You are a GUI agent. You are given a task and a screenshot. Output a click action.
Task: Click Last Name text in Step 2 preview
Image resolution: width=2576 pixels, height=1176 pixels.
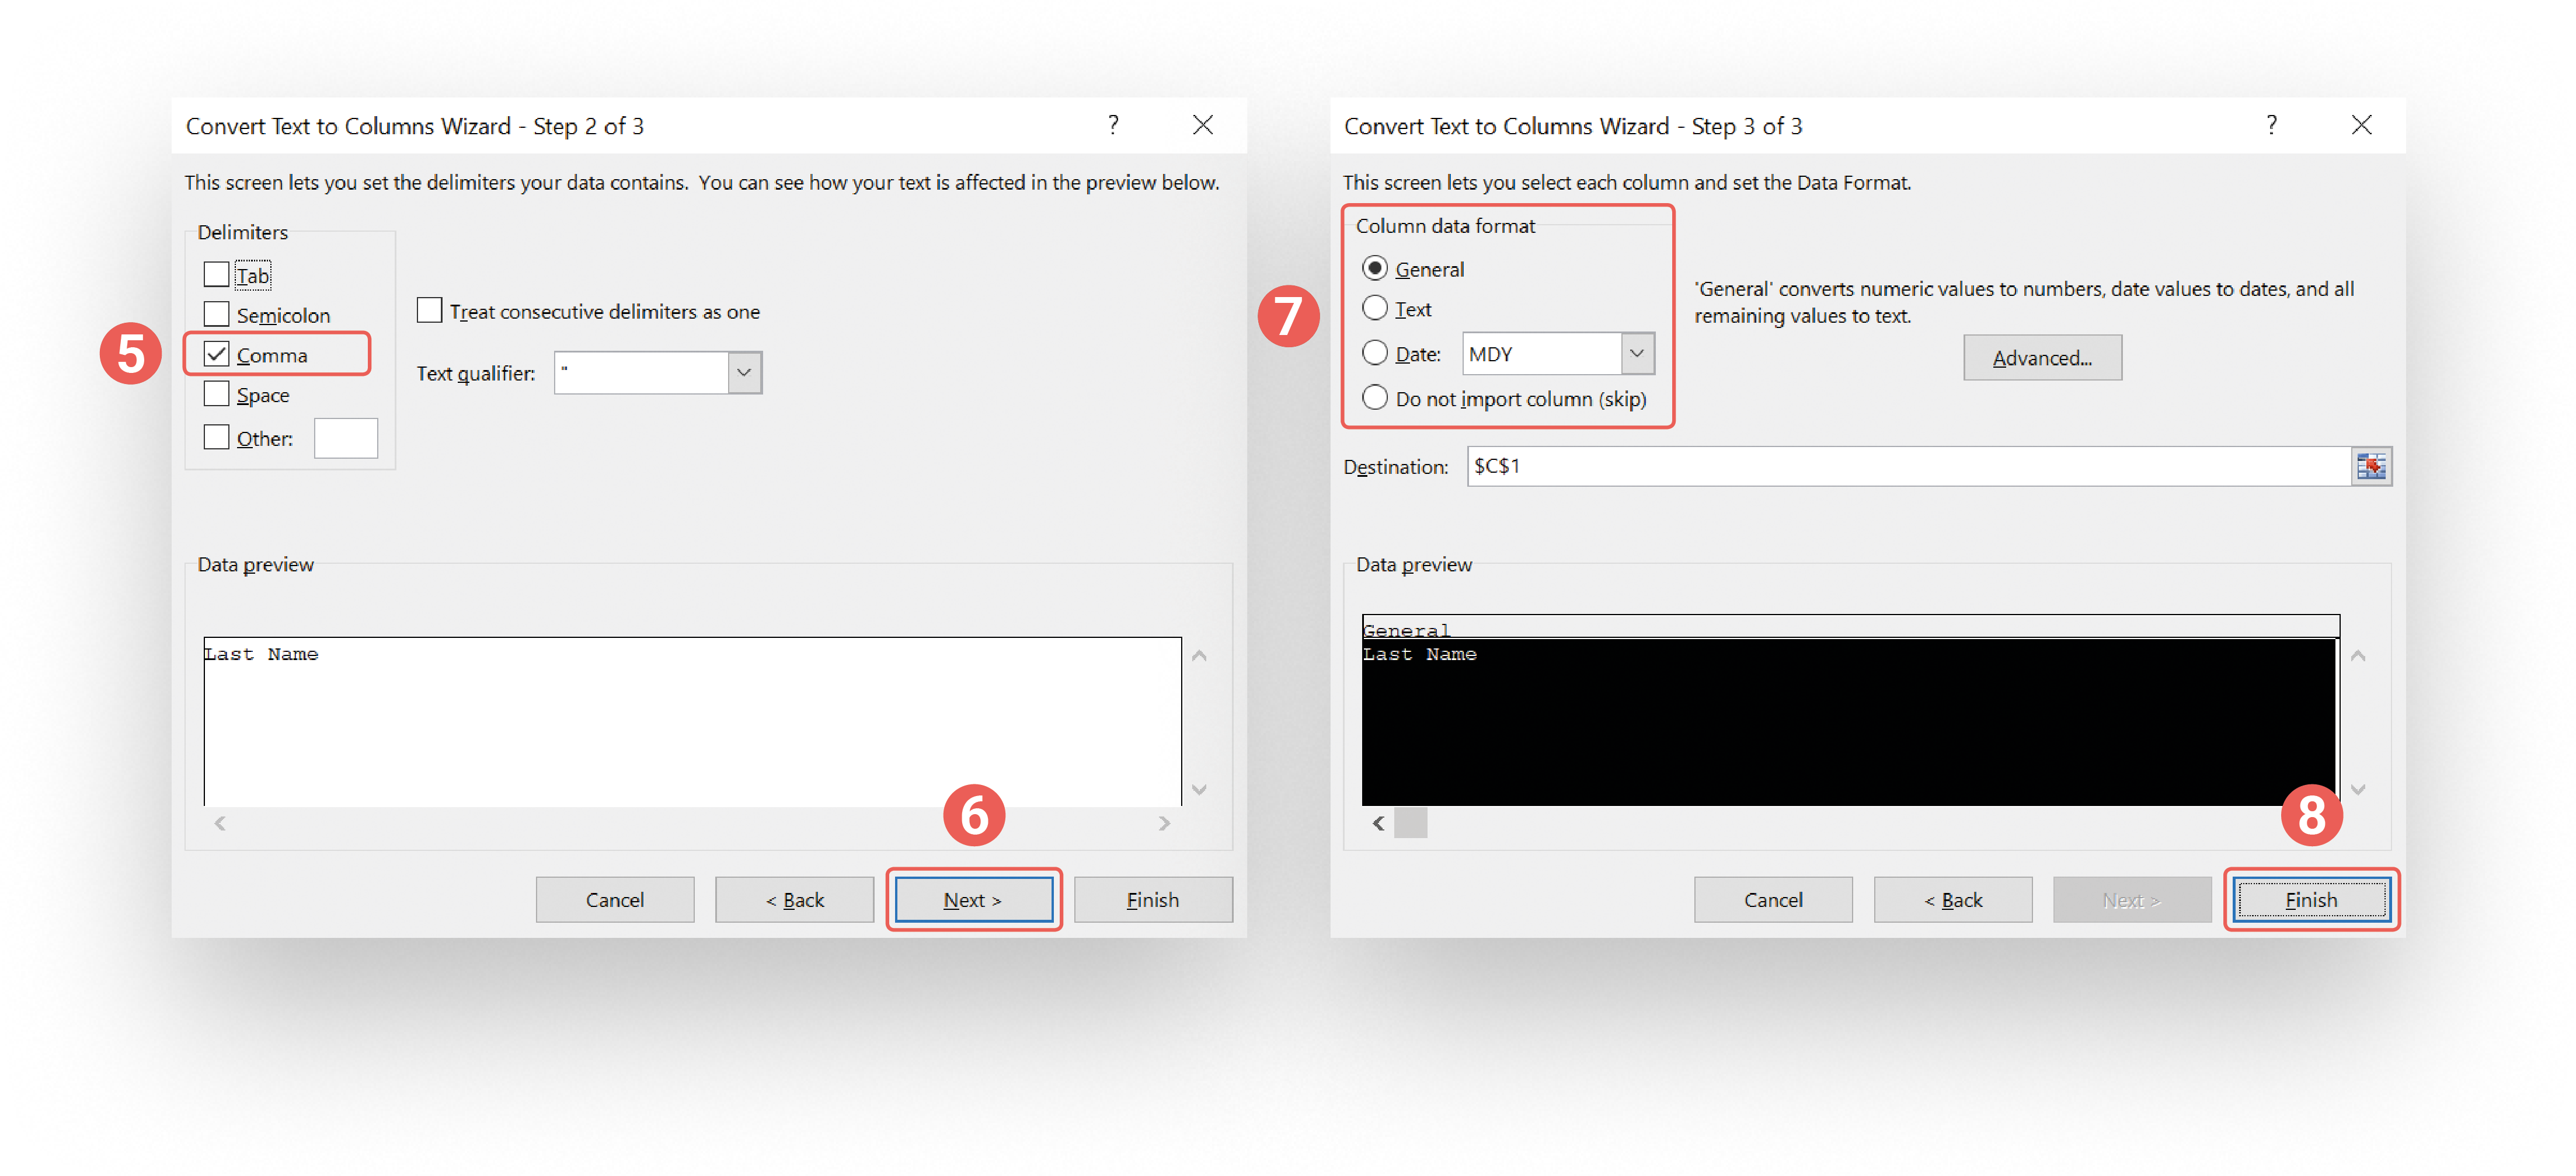tap(261, 654)
